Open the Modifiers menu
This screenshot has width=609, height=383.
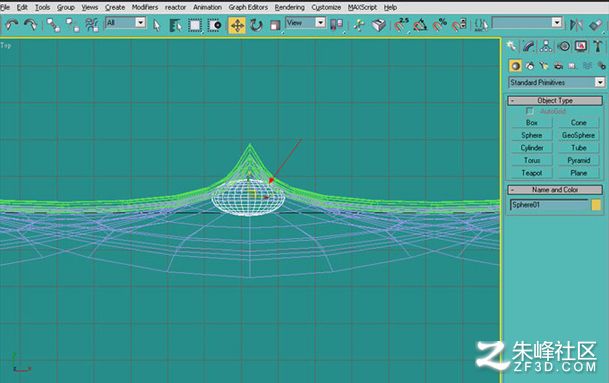pyautogui.click(x=145, y=7)
